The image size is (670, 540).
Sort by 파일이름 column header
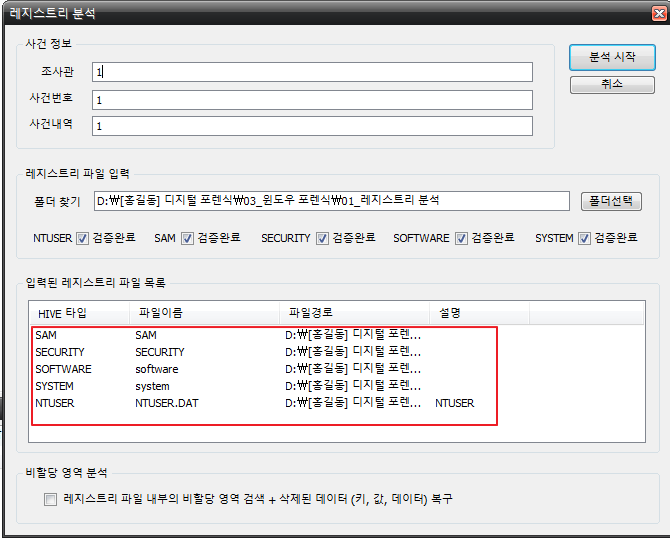pos(204,313)
